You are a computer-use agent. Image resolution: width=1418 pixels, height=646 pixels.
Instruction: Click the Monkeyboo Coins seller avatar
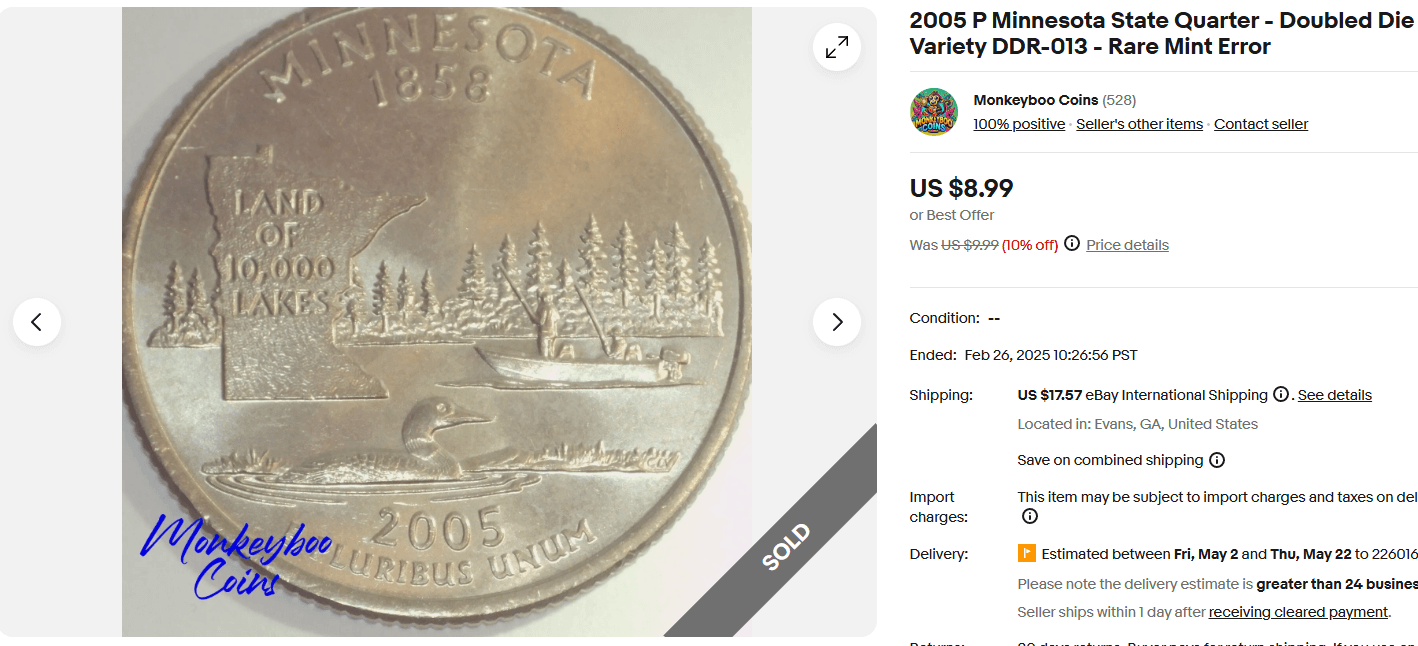point(933,111)
